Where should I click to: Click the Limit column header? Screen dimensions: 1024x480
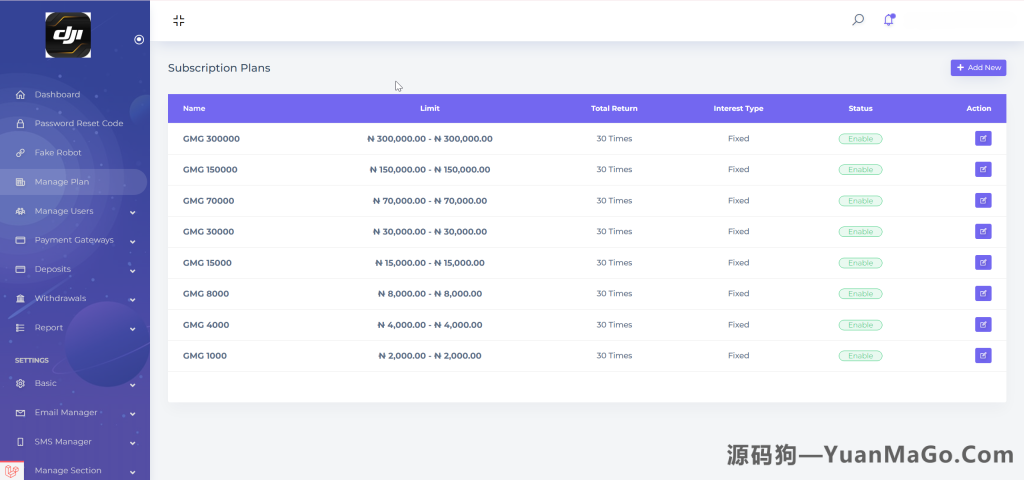(x=430, y=108)
